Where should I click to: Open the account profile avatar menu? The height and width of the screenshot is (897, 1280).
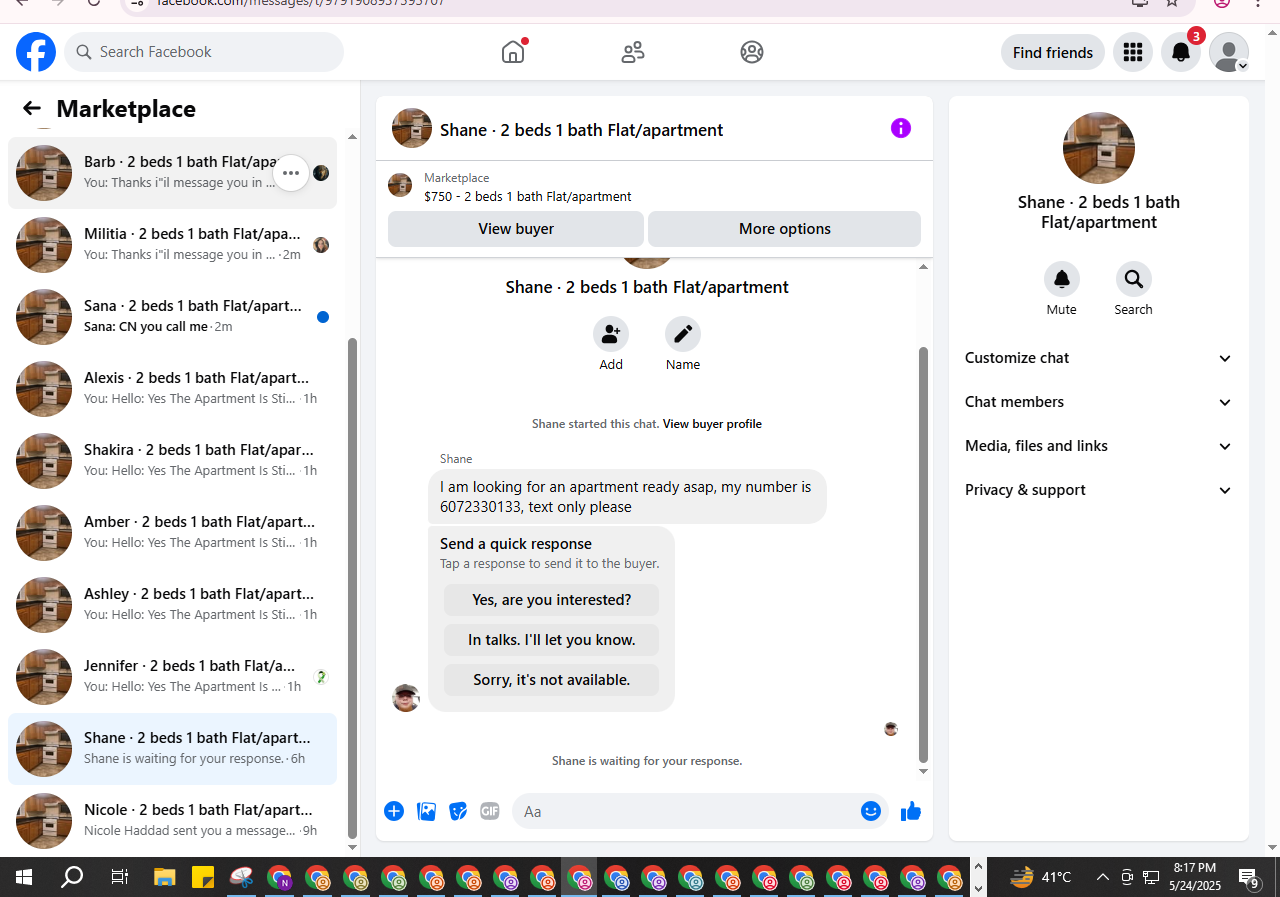[1229, 52]
